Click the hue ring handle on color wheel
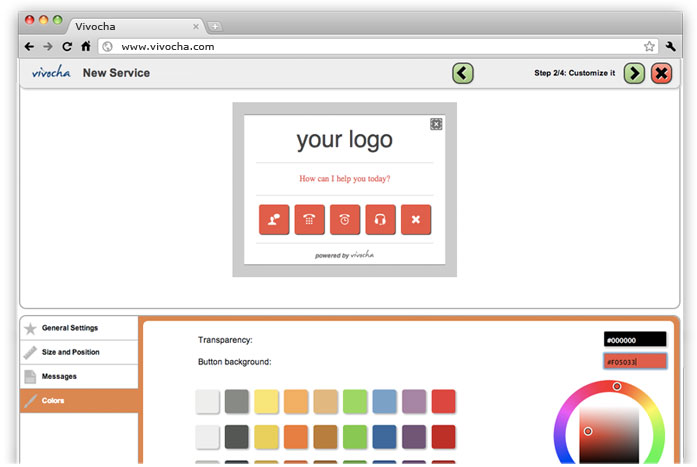Viewport: 697px width, 467px height. (617, 386)
